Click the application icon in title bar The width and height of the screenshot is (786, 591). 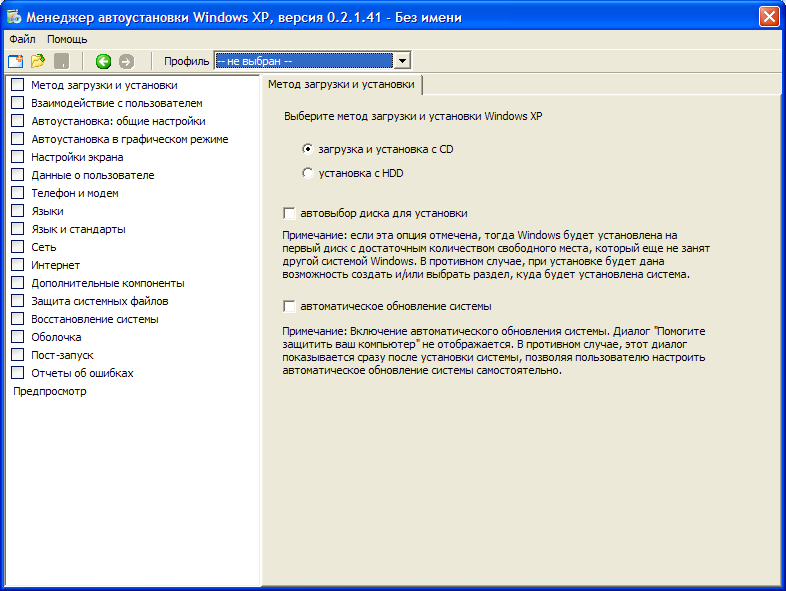click(14, 17)
